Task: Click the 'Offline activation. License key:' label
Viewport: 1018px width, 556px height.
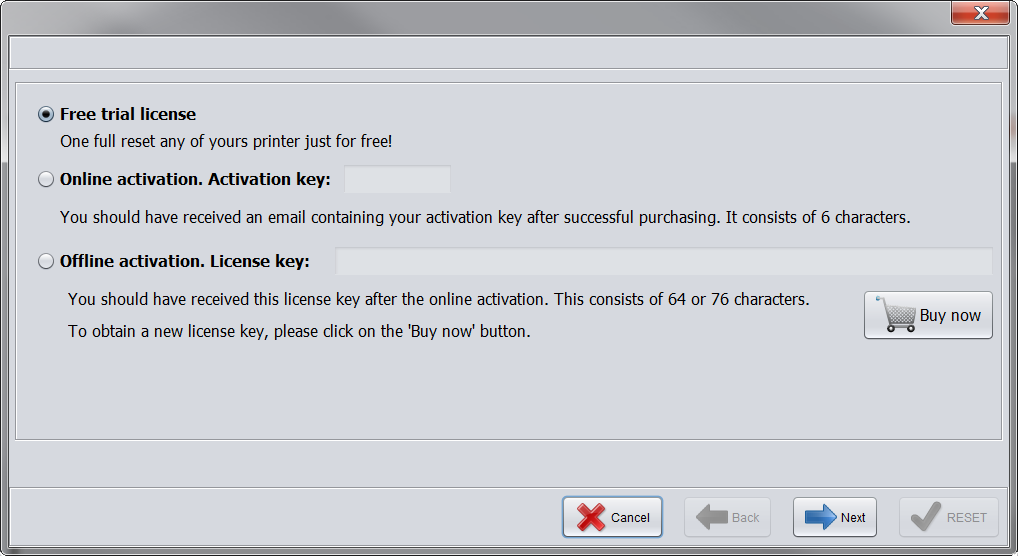Action: [x=185, y=261]
